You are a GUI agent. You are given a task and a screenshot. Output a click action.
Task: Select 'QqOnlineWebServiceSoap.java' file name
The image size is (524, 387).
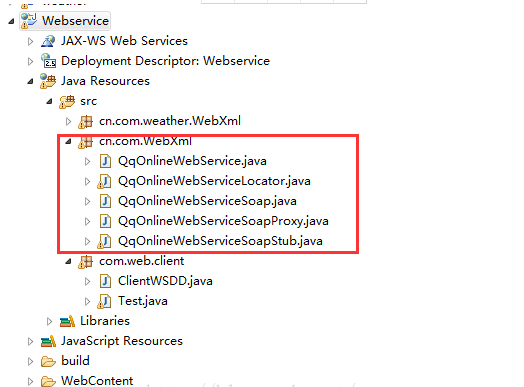coord(207,201)
